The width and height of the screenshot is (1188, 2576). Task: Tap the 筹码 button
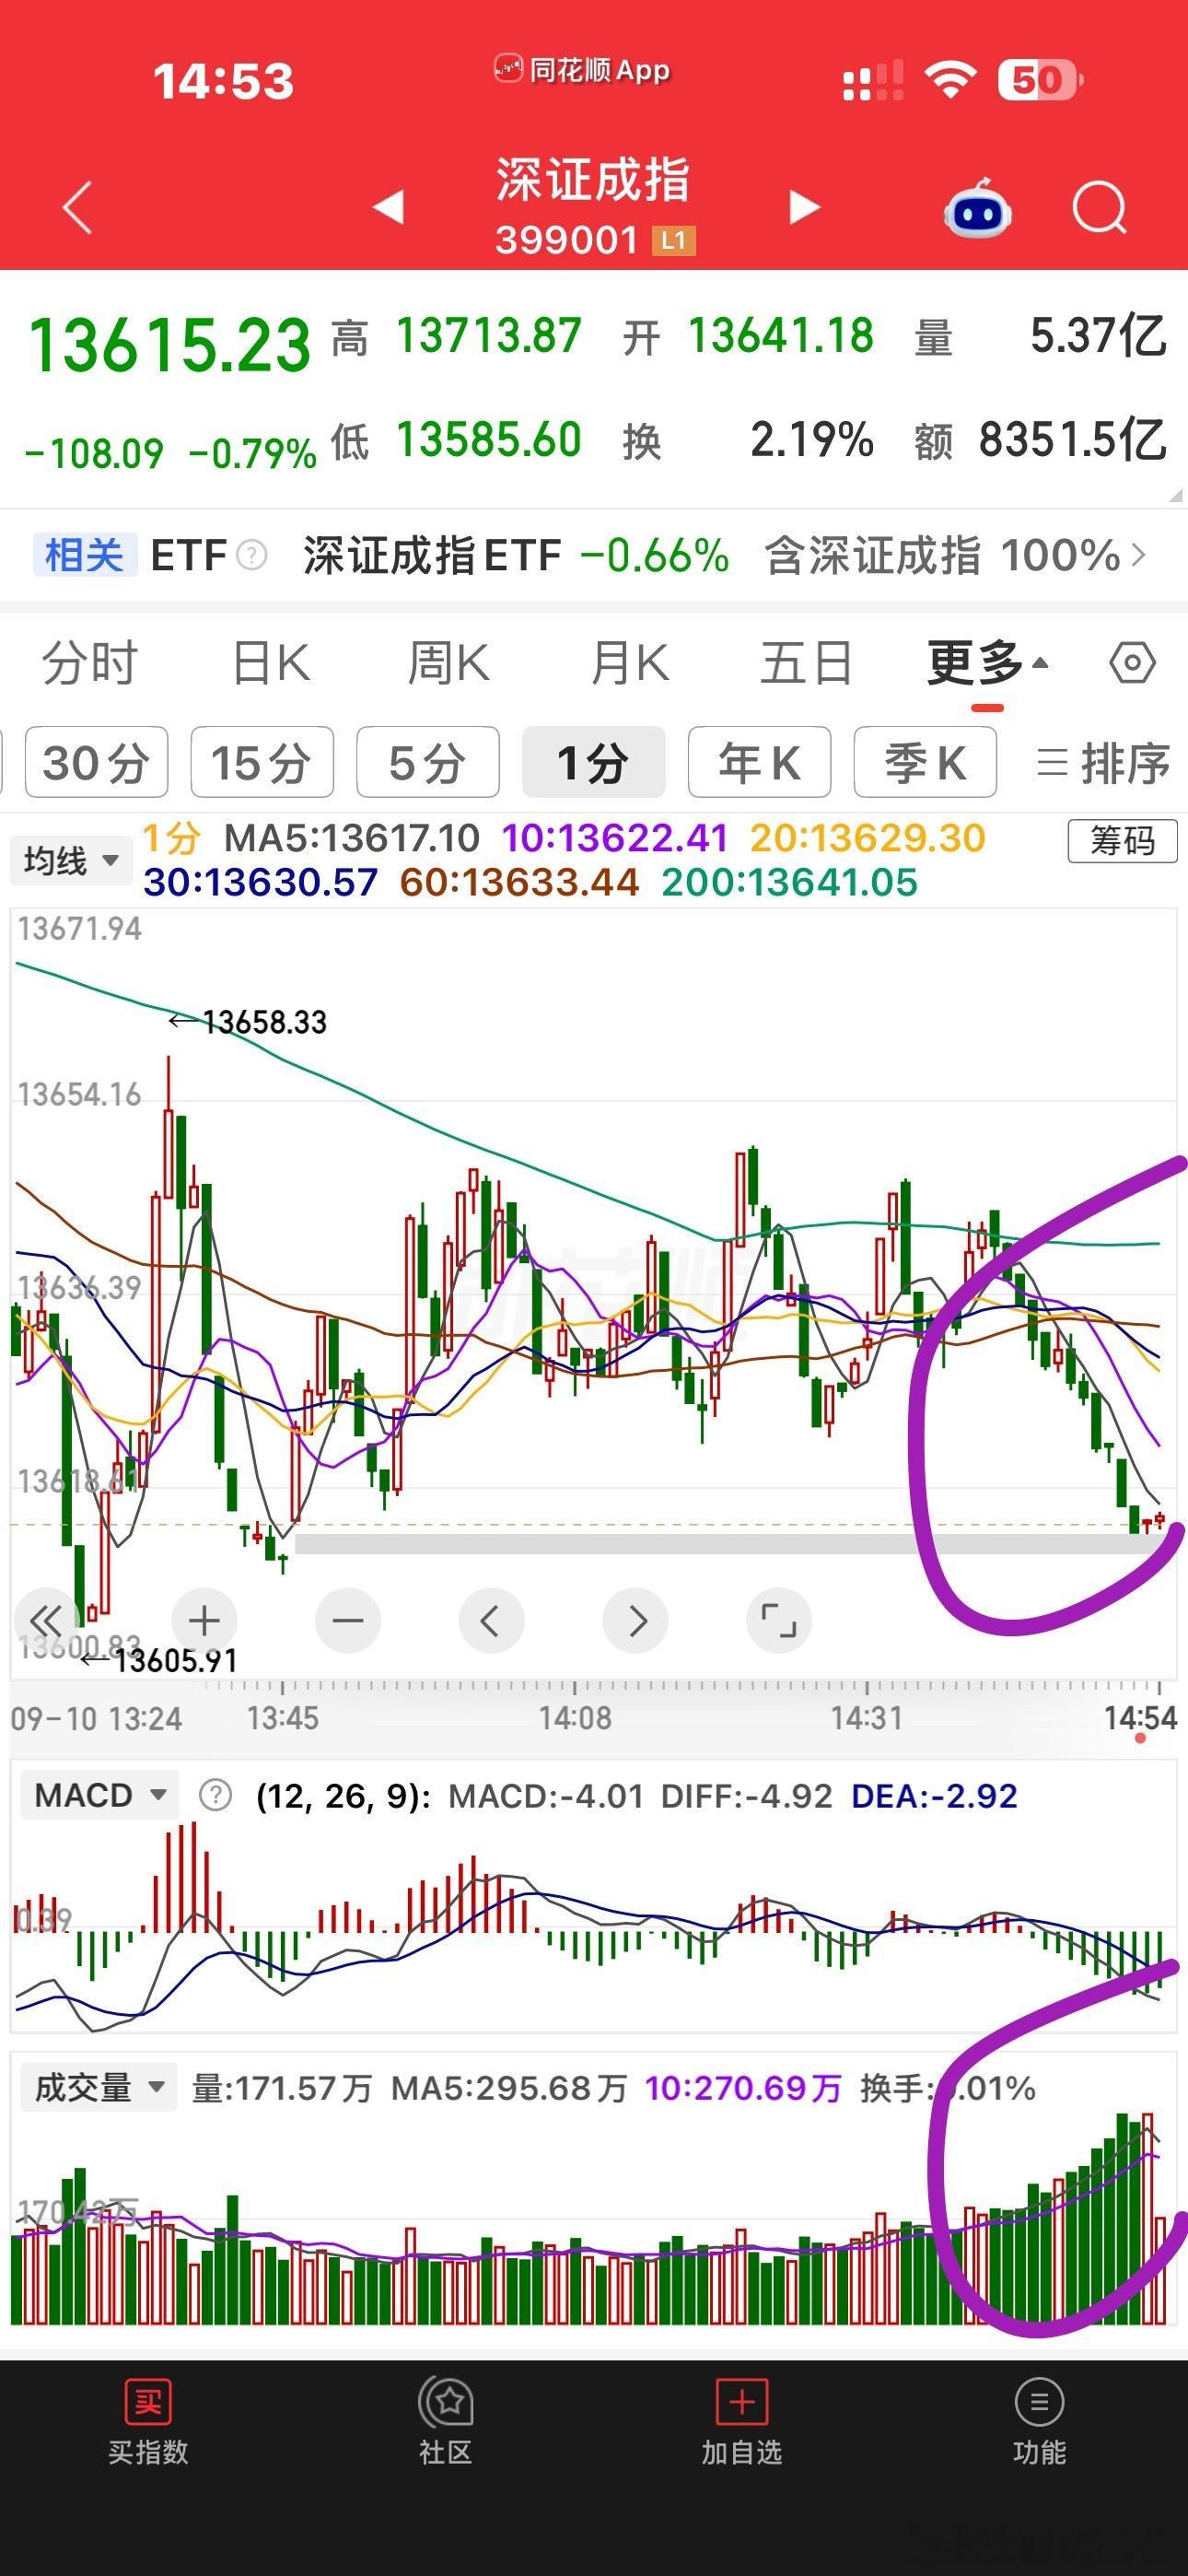click(1122, 841)
